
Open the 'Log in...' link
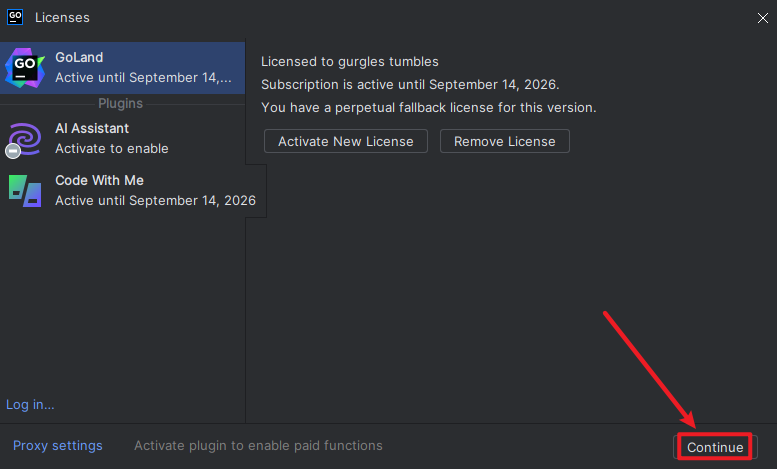click(x=30, y=405)
